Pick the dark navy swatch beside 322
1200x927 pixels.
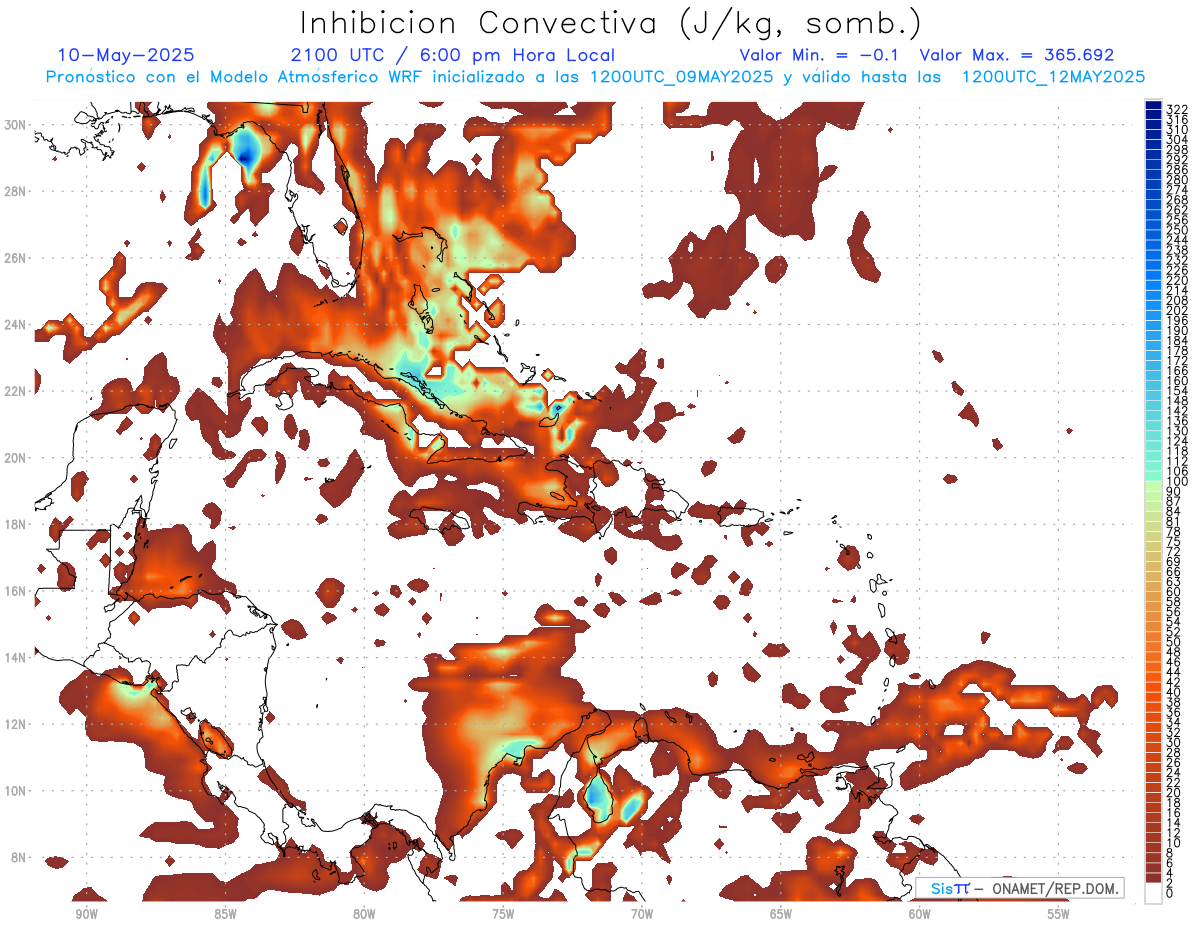pyautogui.click(x=1153, y=105)
